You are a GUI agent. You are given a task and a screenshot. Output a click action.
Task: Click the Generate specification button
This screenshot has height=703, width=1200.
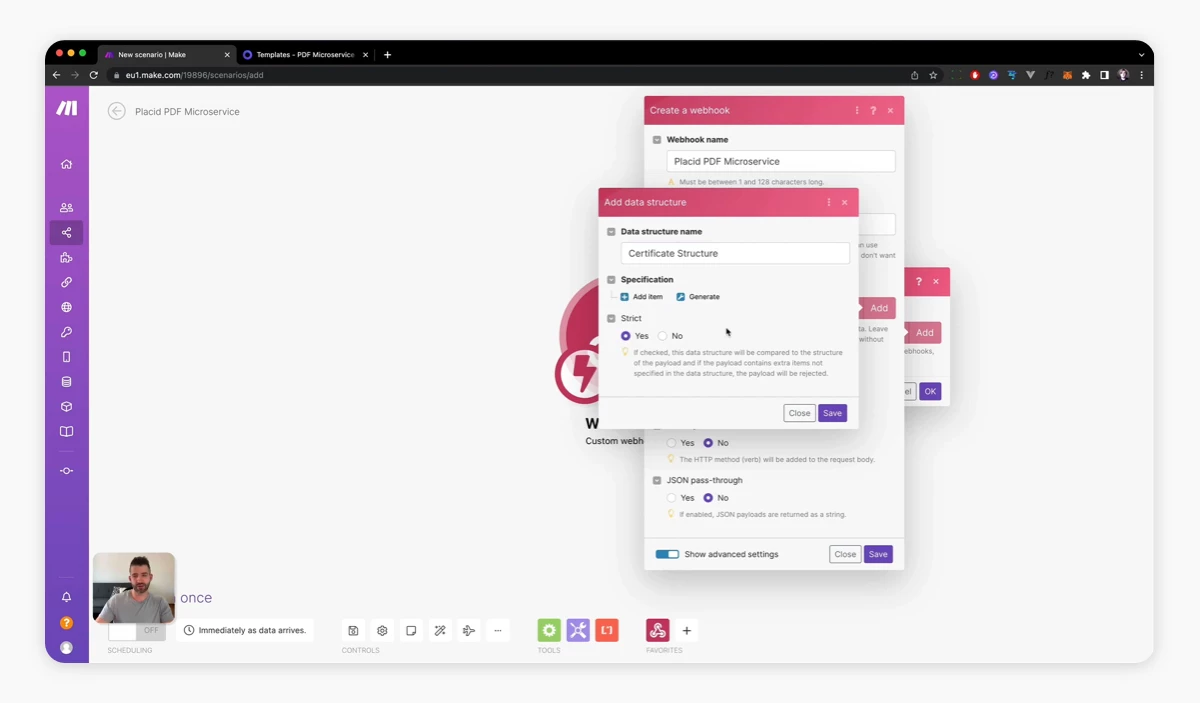[698, 297]
